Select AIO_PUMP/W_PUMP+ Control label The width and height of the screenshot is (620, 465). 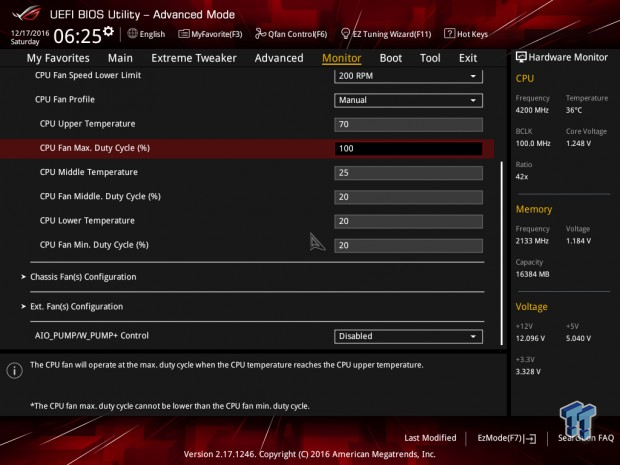pyautogui.click(x=92, y=335)
